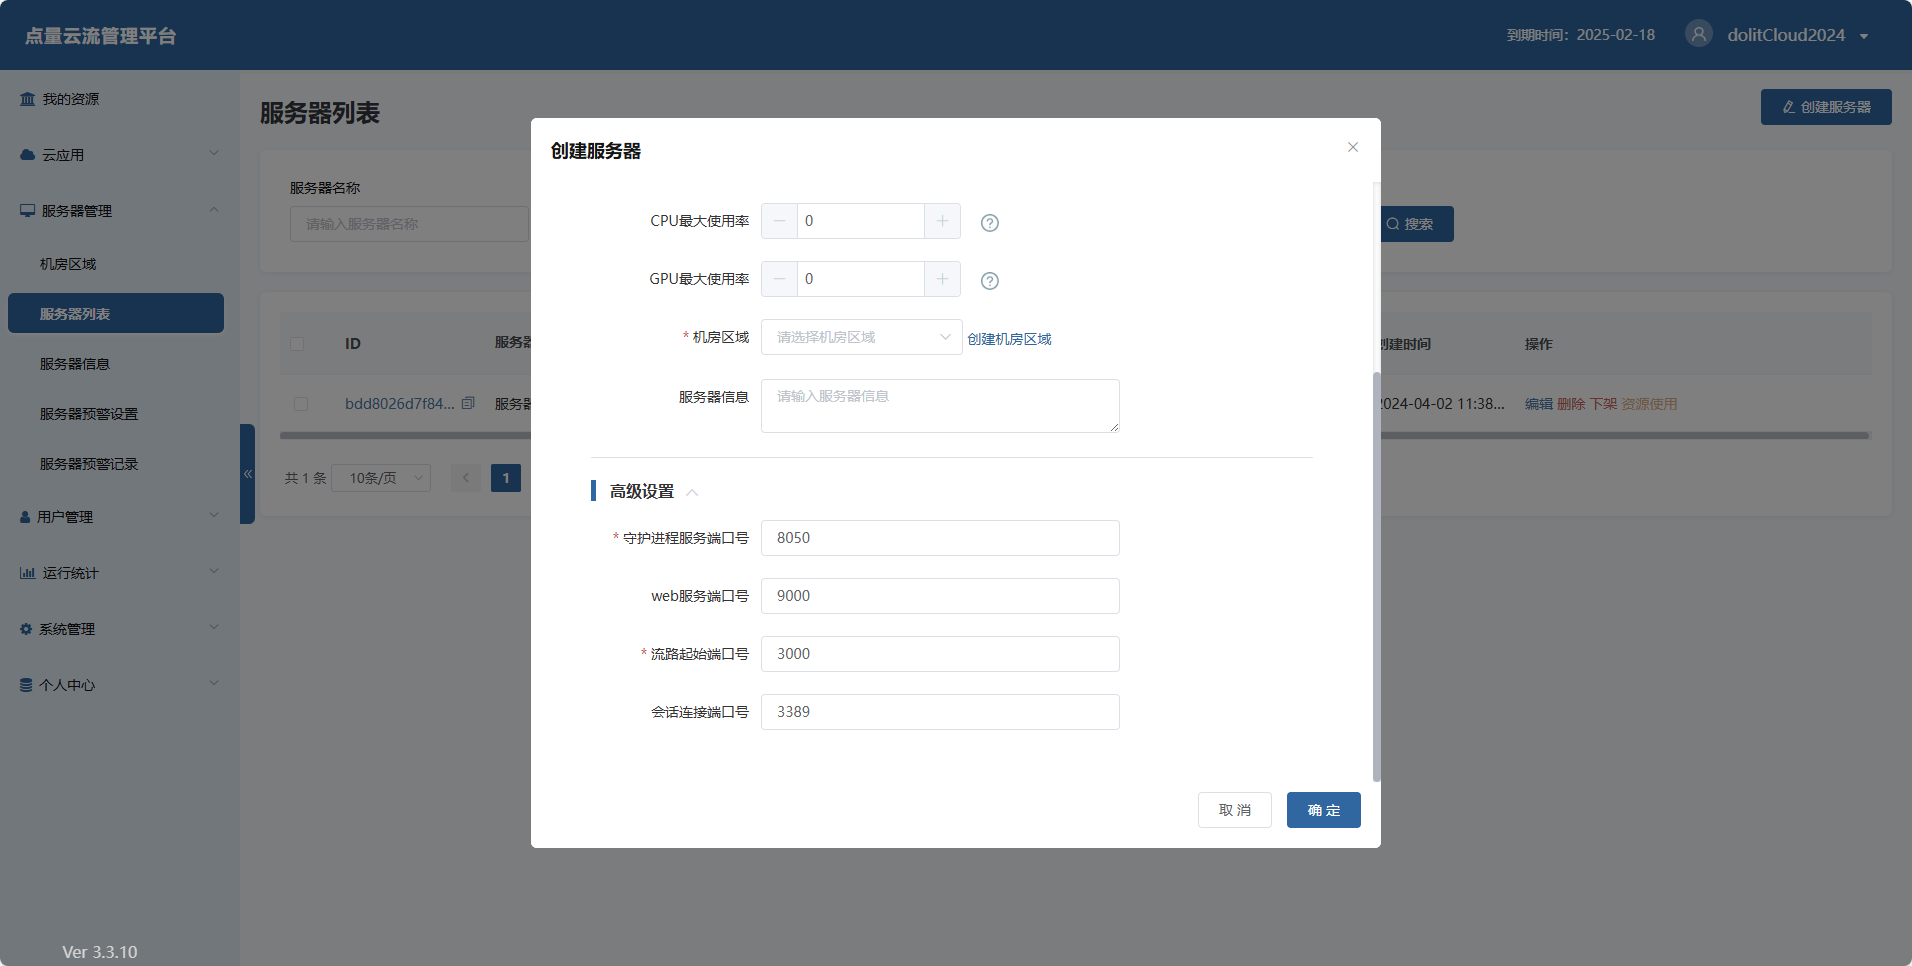
Task: Collapse the sidebar with the double-arrow handle
Action: point(247,474)
